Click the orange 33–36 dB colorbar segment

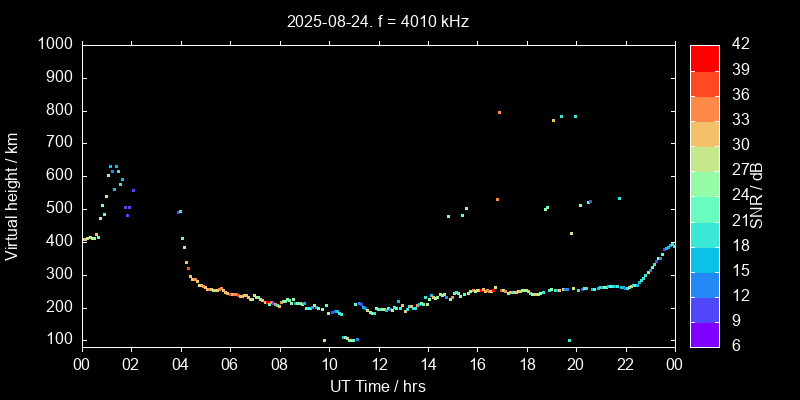pyautogui.click(x=705, y=108)
